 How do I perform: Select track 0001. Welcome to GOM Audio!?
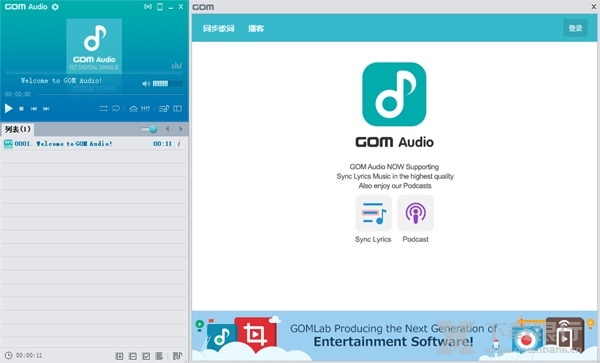tap(94, 144)
